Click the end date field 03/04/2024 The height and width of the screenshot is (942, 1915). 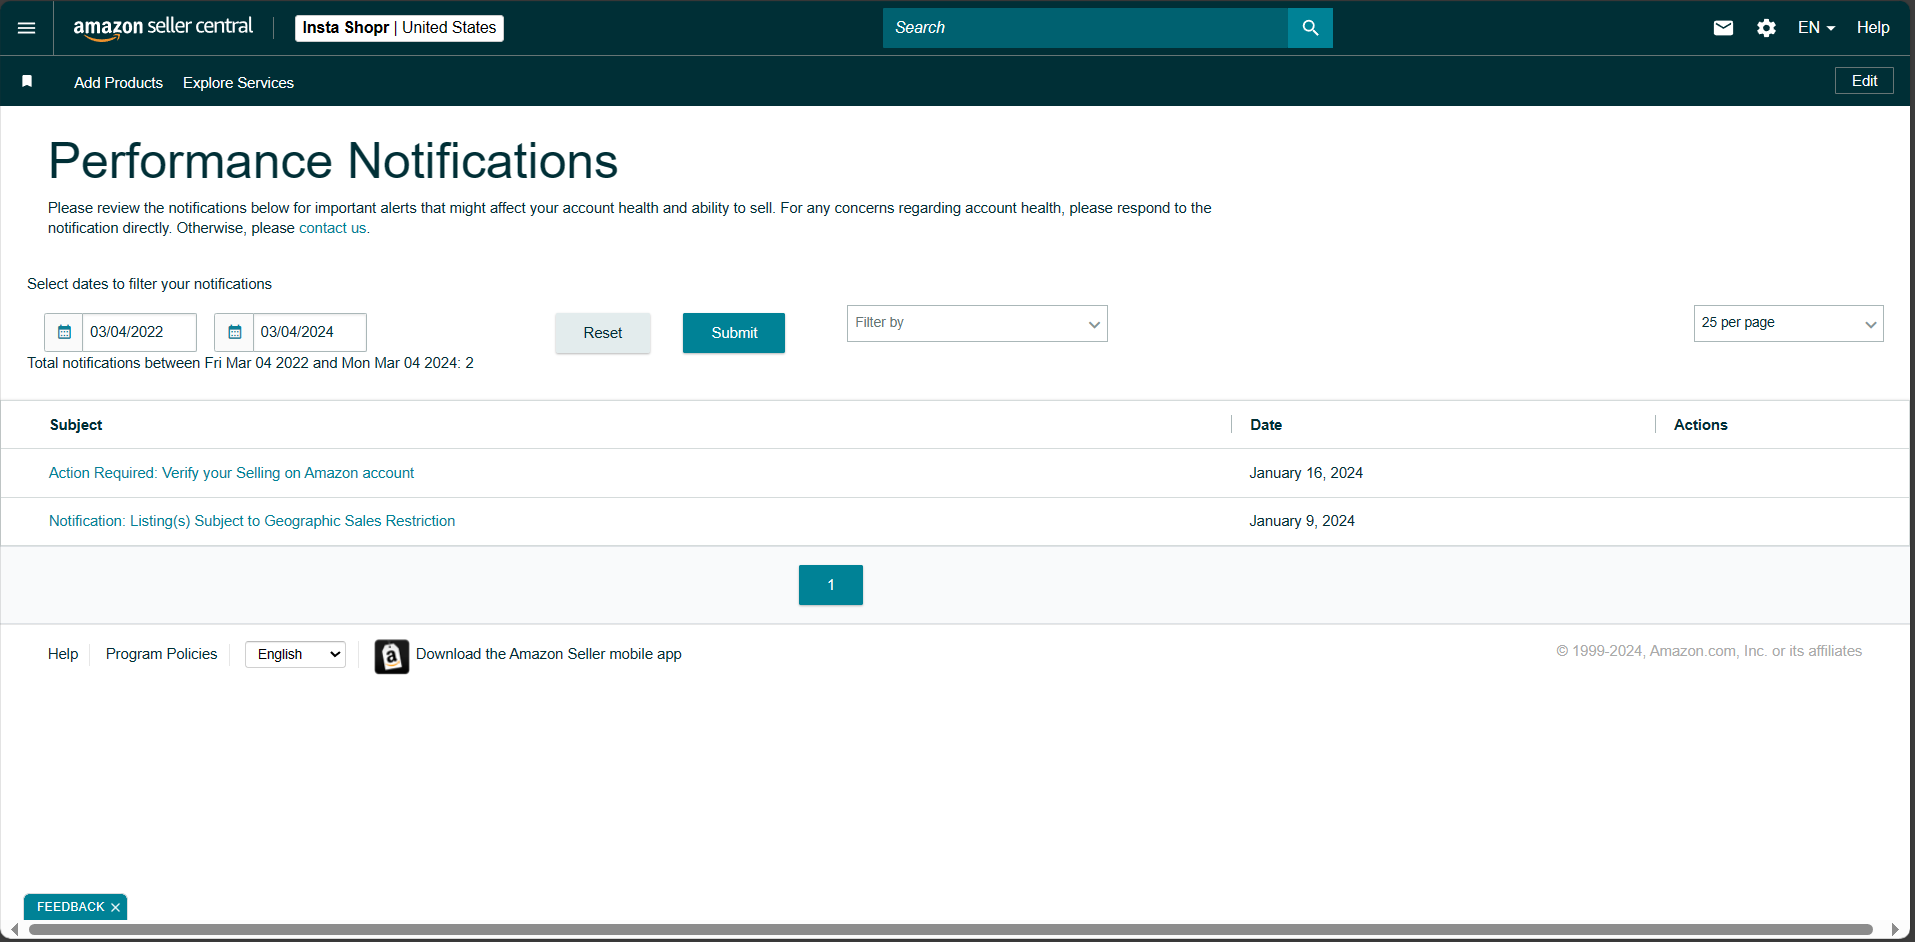tap(309, 332)
